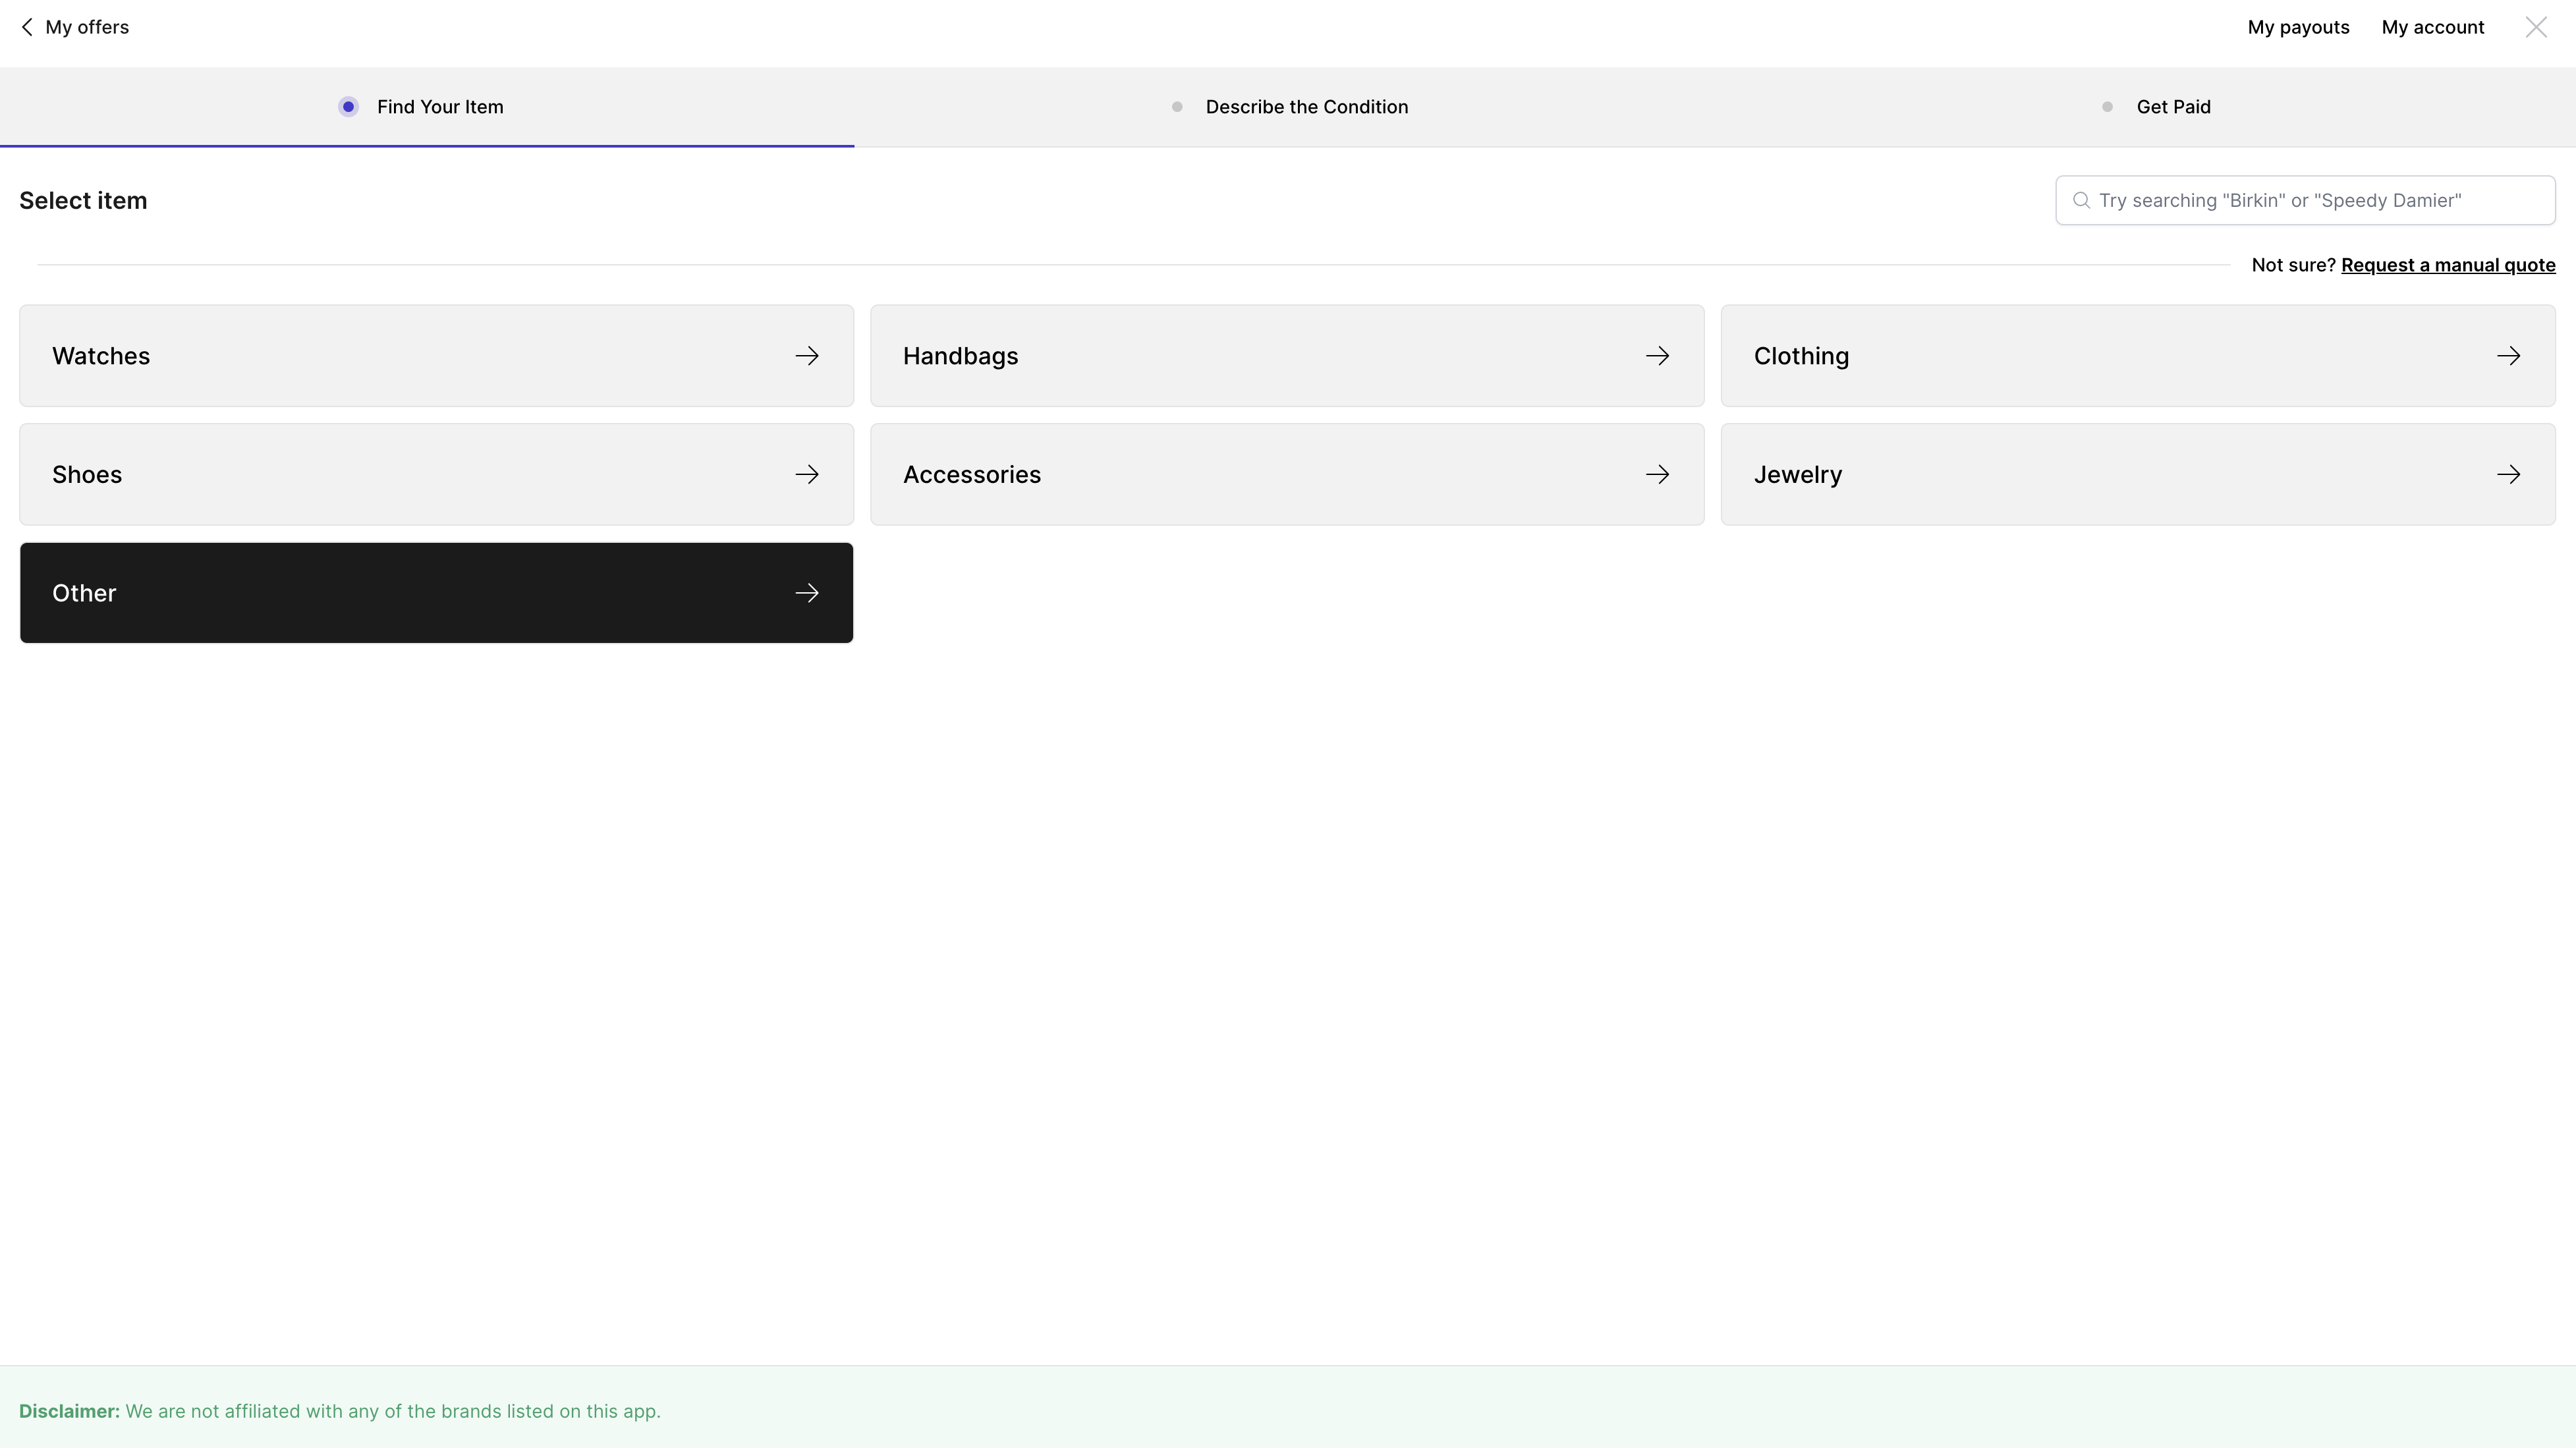This screenshot has height=1448, width=2576.
Task: Click the "Not sure?" text
Action: (x=2293, y=265)
